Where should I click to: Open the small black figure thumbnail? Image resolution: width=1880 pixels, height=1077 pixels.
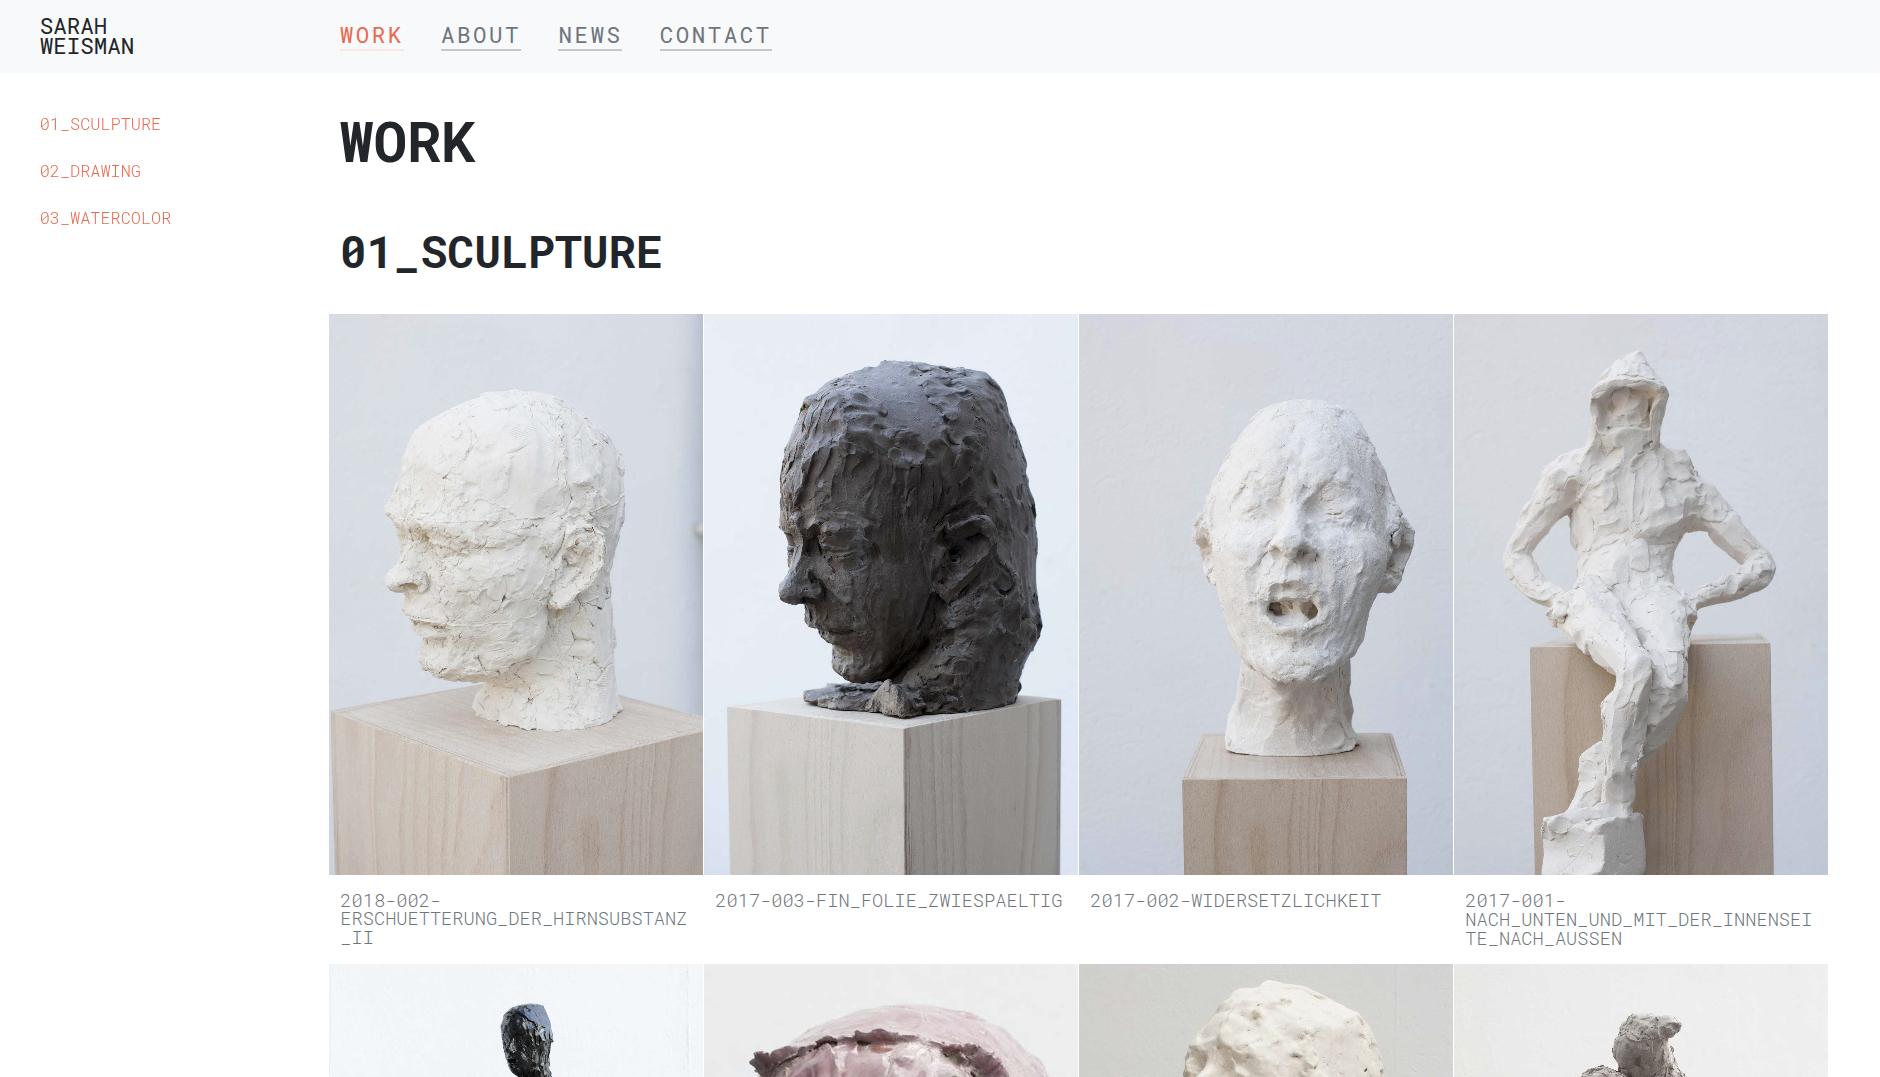(x=516, y=1020)
